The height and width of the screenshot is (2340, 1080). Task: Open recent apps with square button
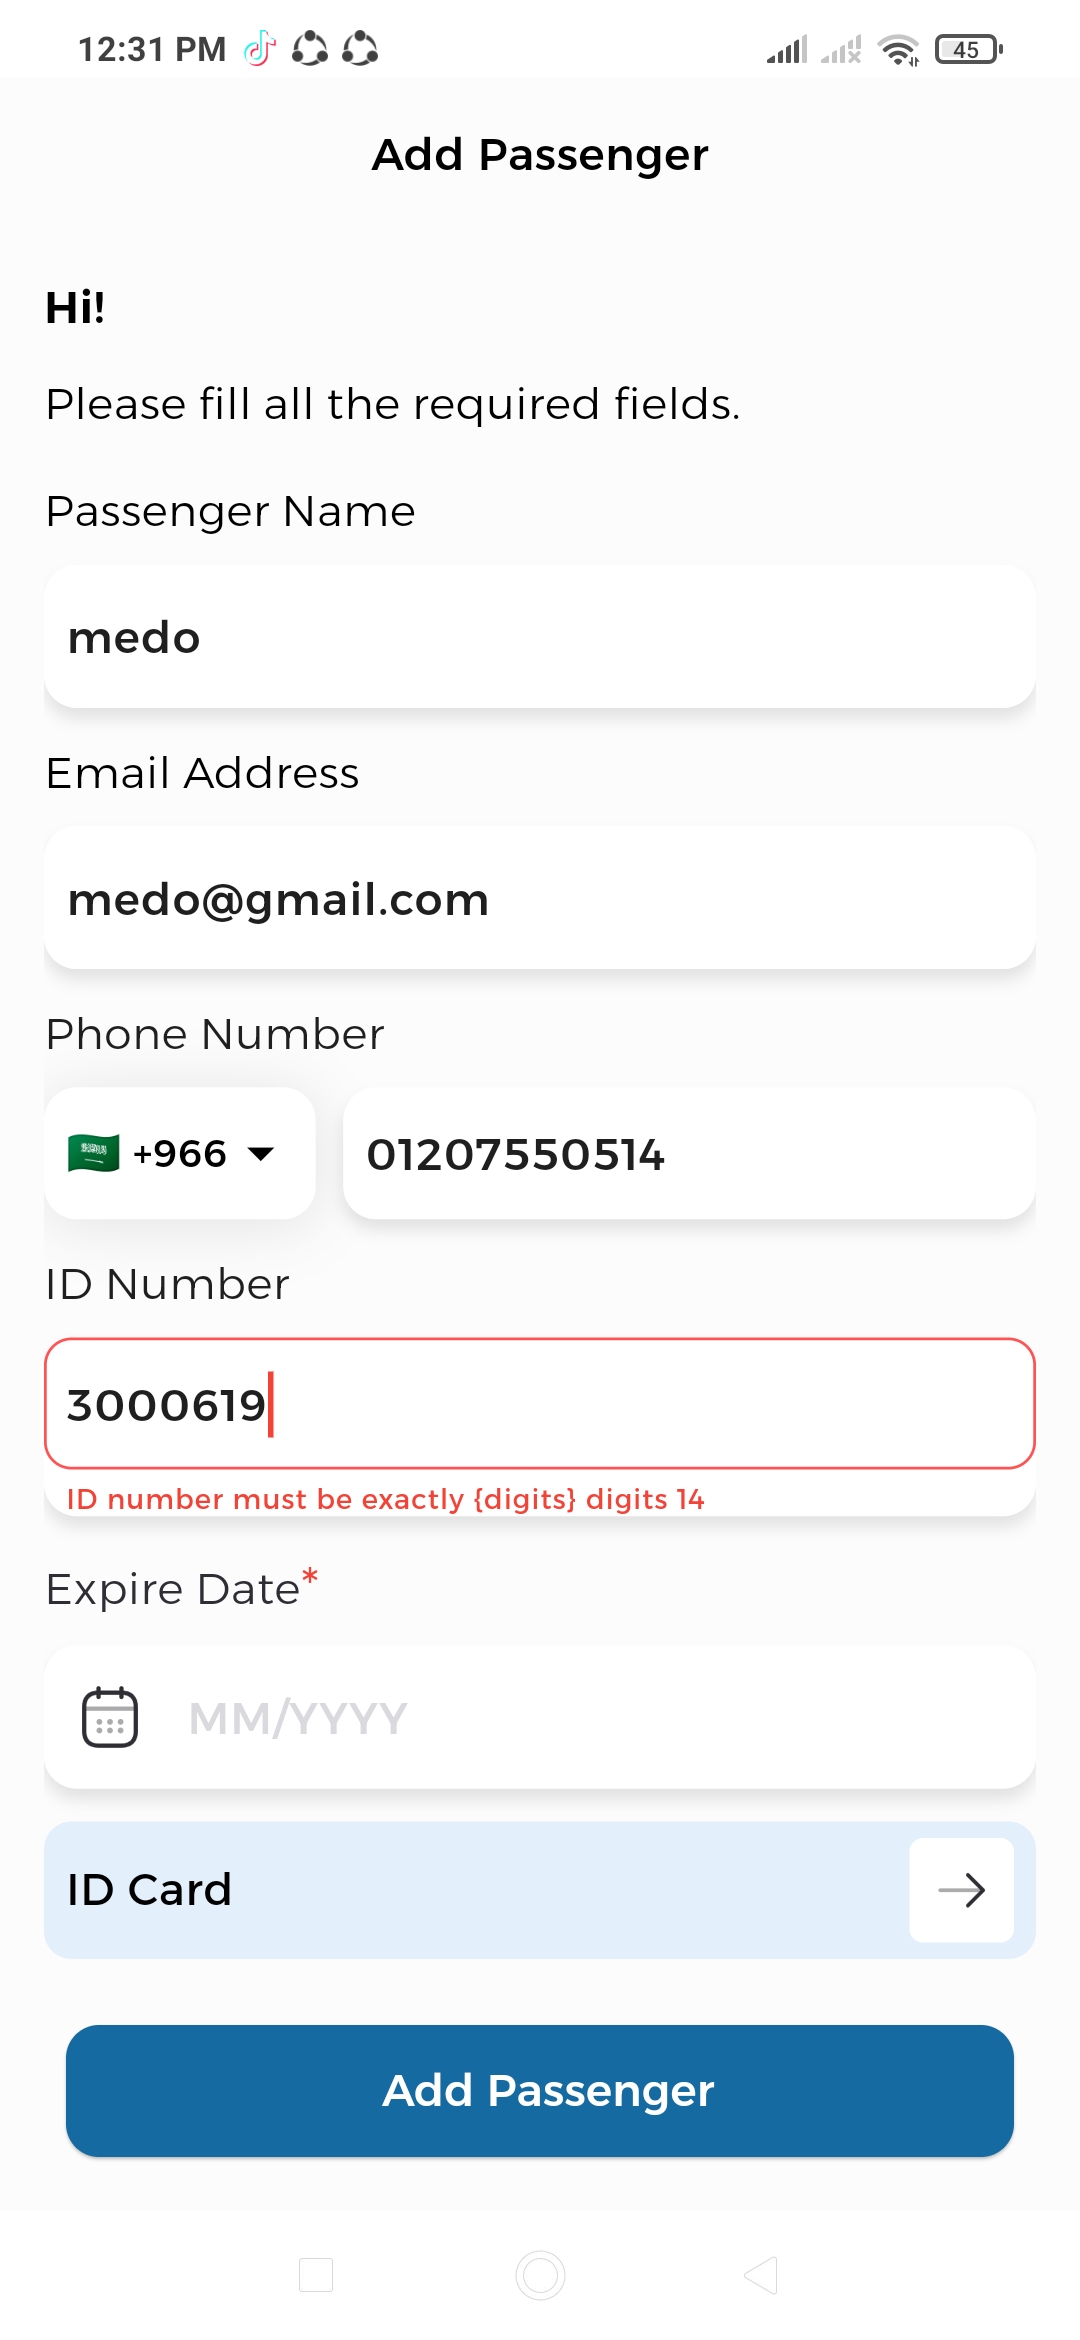[x=316, y=2275]
